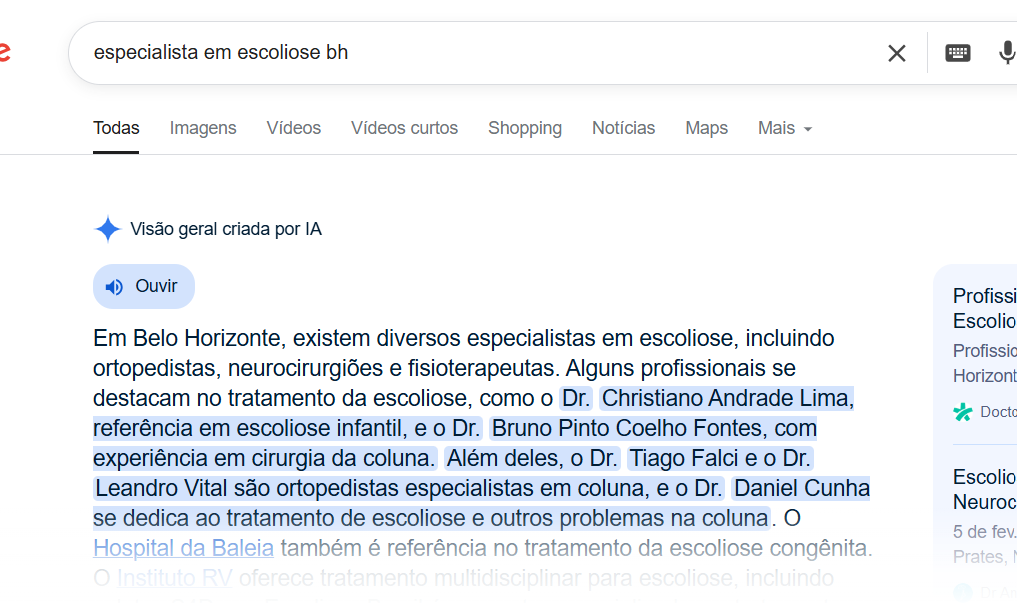Select the Vídeos curtos tab
This screenshot has width=1017, height=603.
(405, 128)
